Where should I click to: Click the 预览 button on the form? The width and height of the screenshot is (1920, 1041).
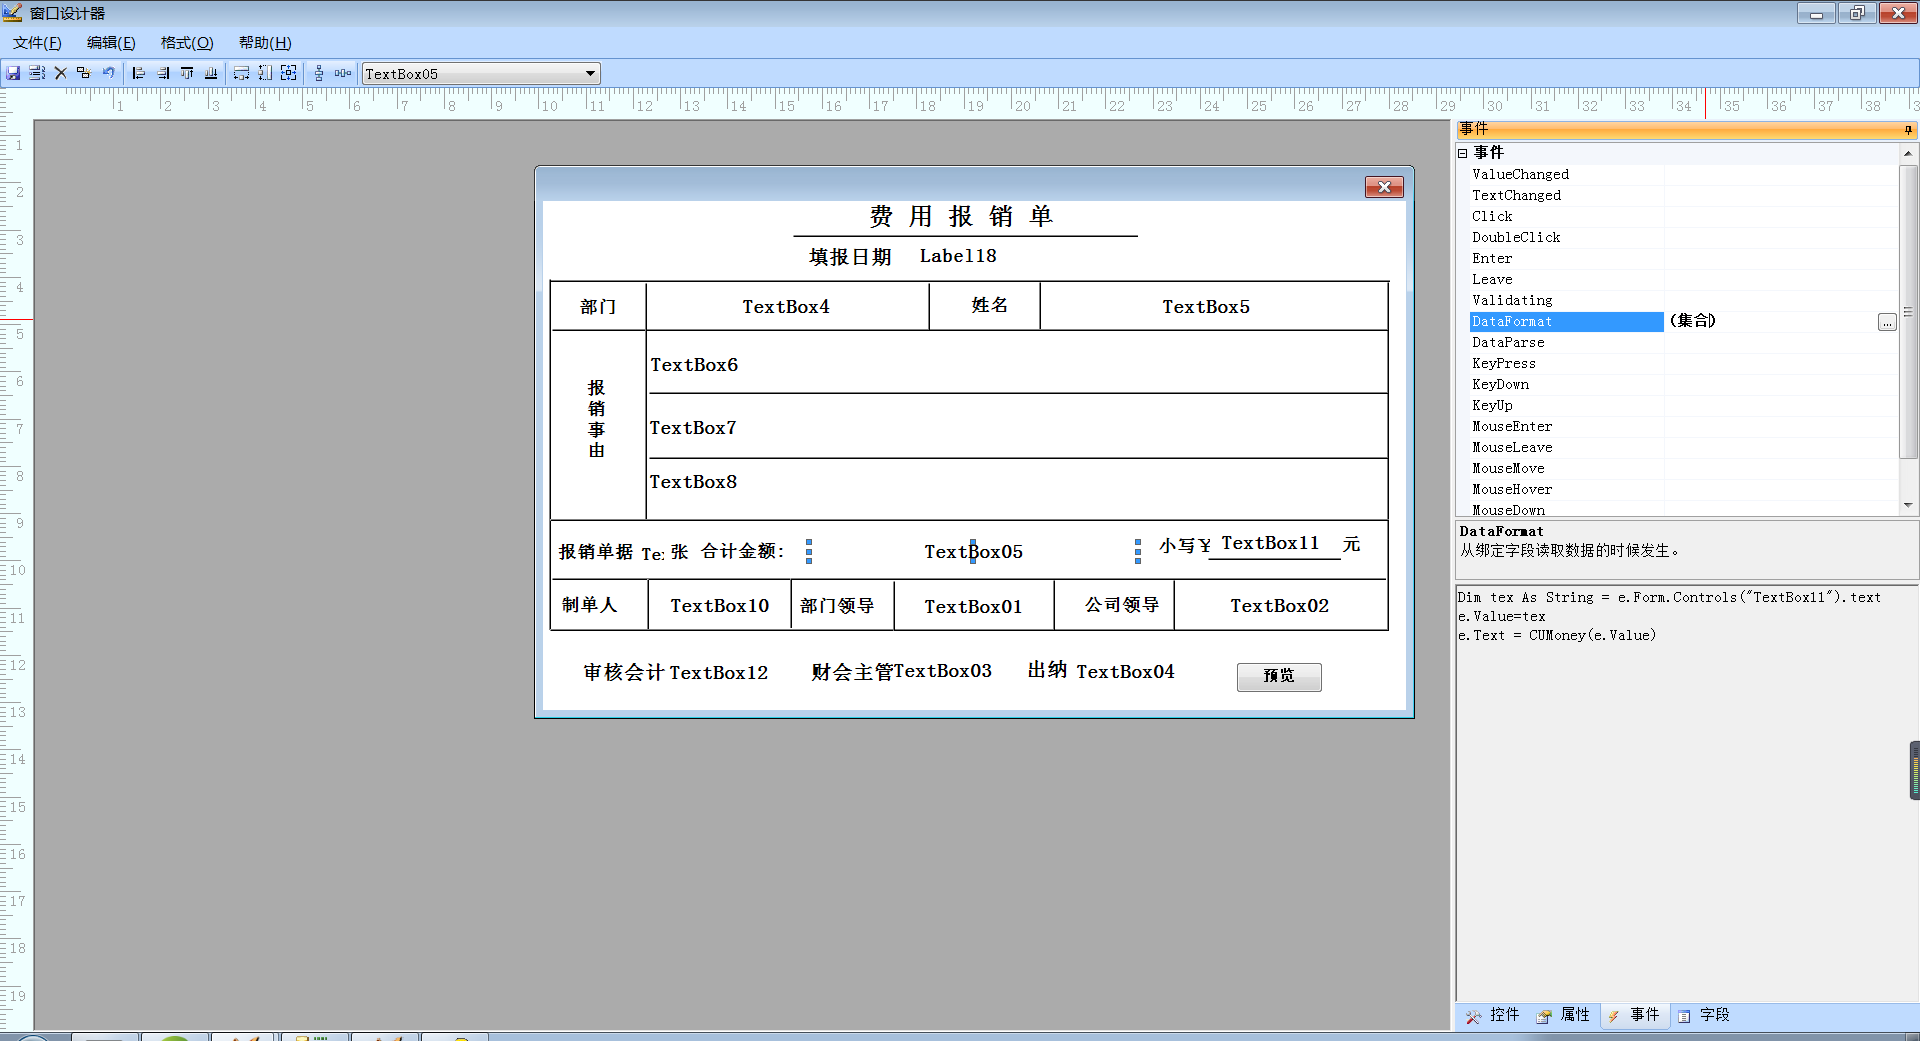tap(1279, 677)
